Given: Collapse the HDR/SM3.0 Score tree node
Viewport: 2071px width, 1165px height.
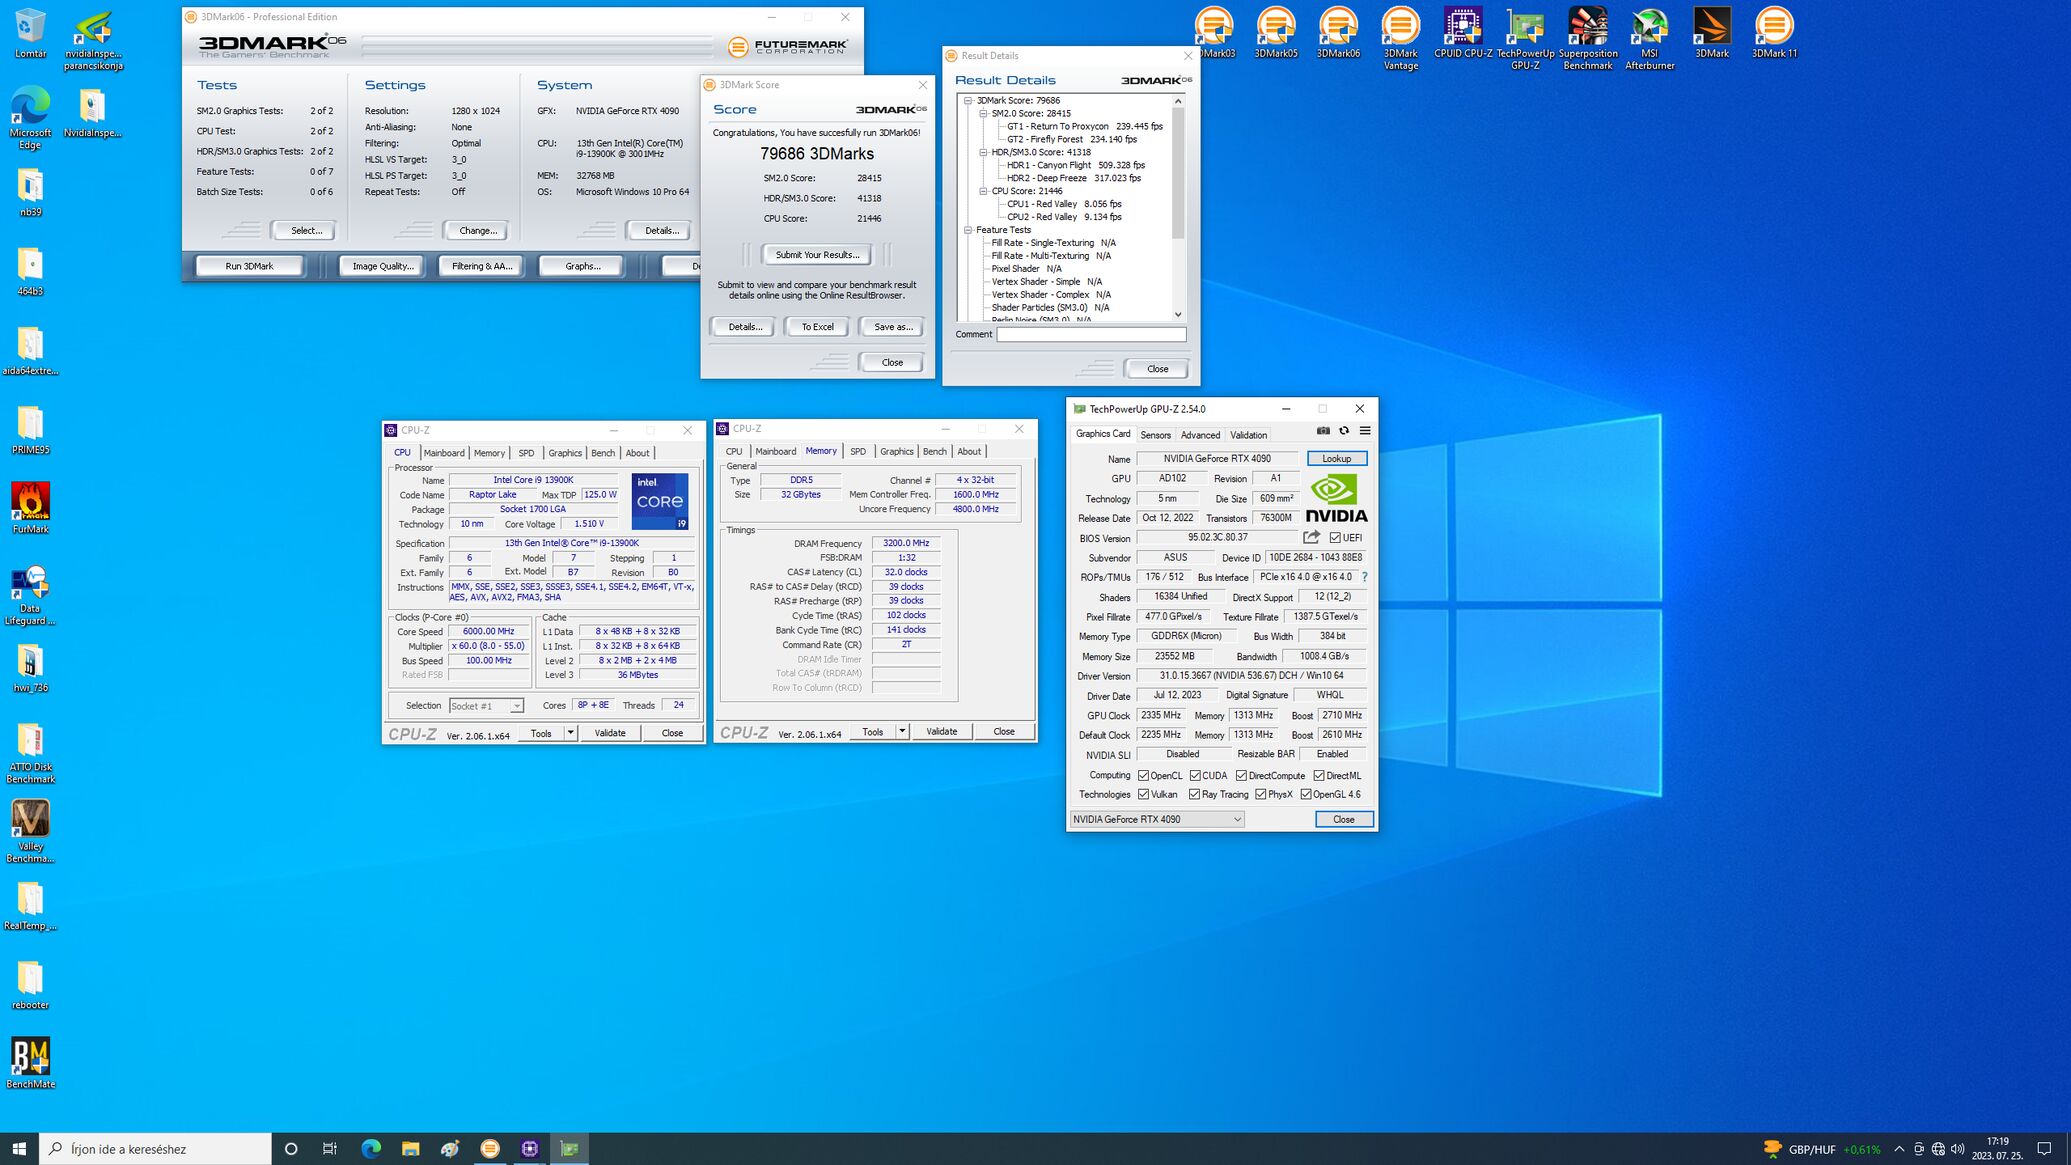Looking at the screenshot, I should (983, 152).
